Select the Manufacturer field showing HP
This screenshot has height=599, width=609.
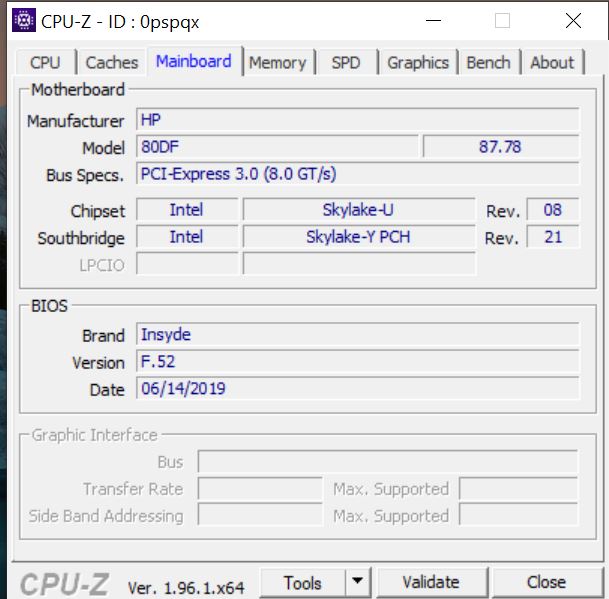coord(358,120)
